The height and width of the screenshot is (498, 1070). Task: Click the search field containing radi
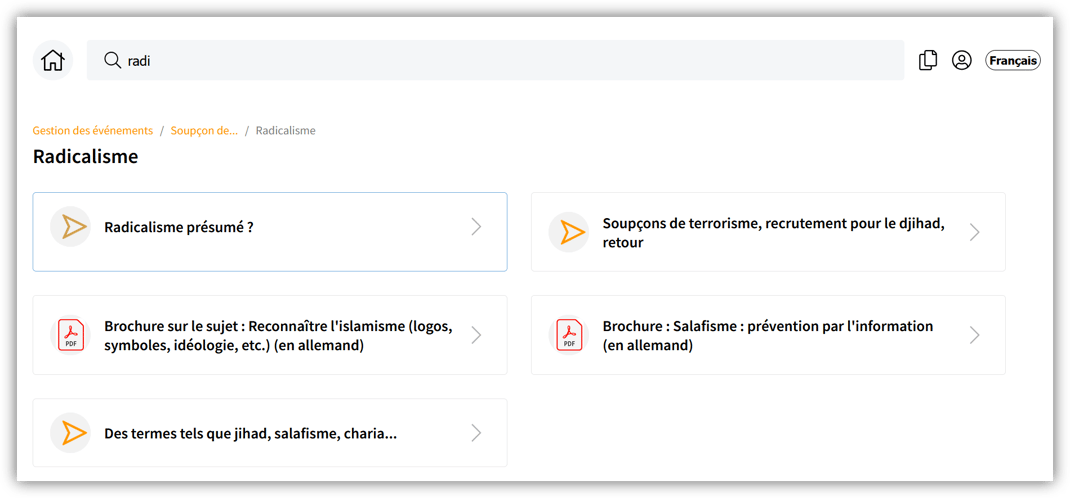click(x=500, y=61)
